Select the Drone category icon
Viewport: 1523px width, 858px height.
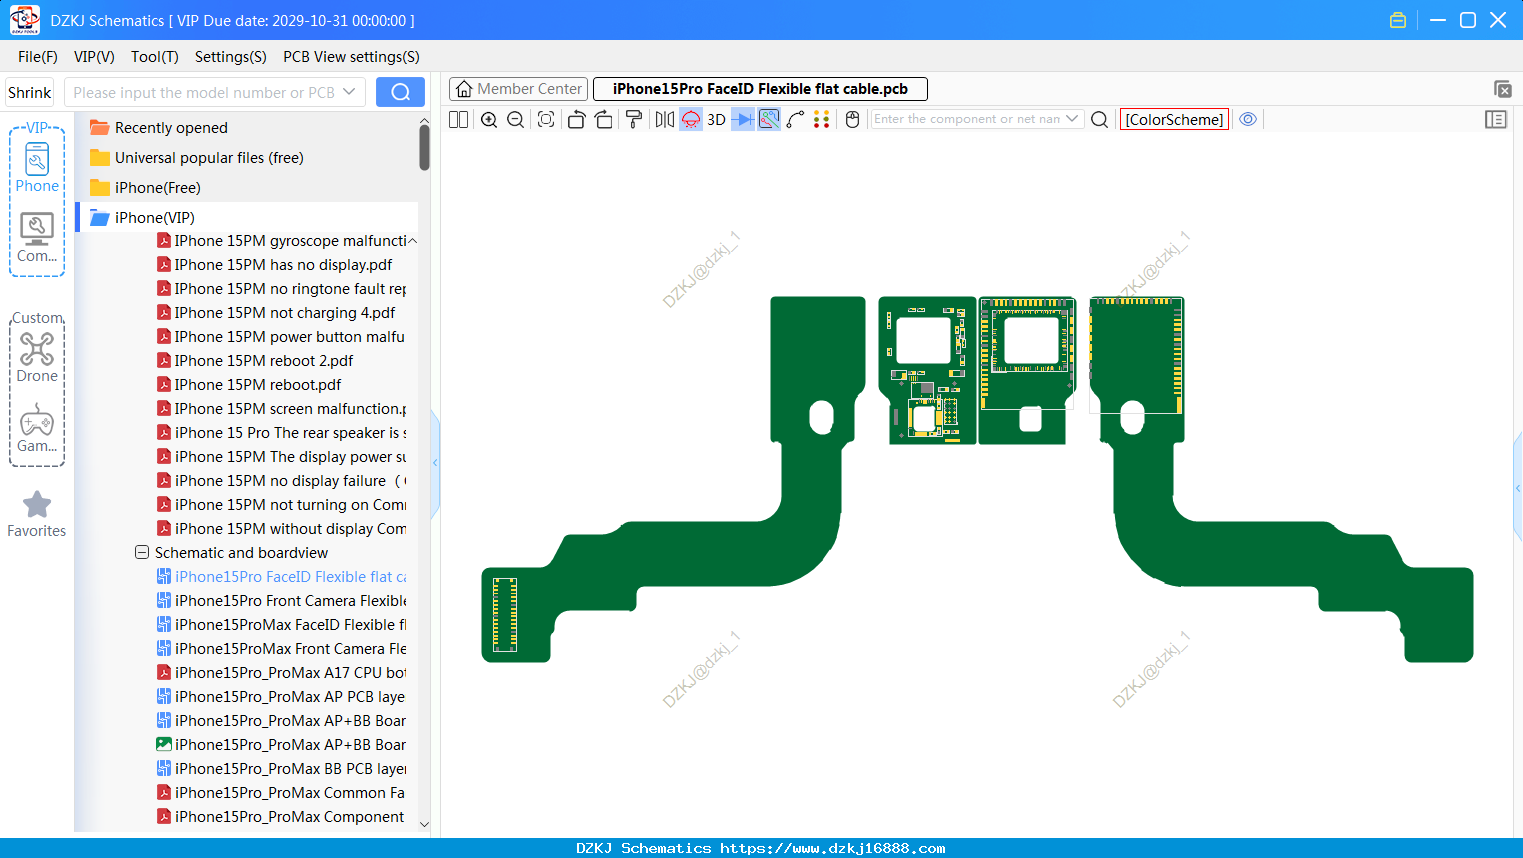[37, 357]
